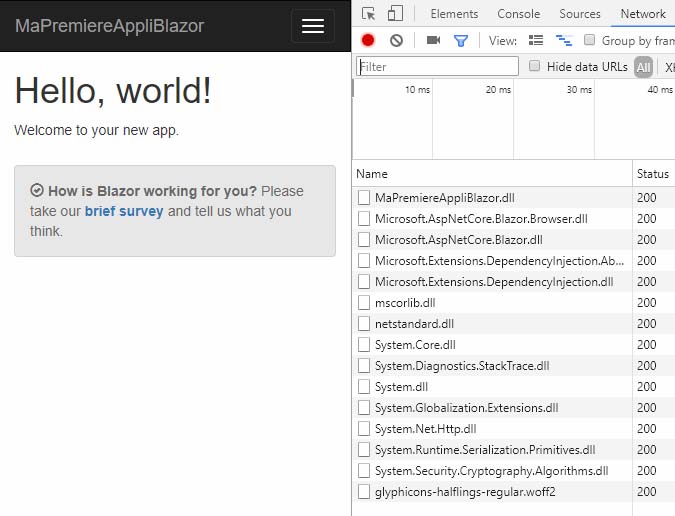
Task: Click file icon beside glyphicons-halflings-regular.woff2
Action: [364, 491]
